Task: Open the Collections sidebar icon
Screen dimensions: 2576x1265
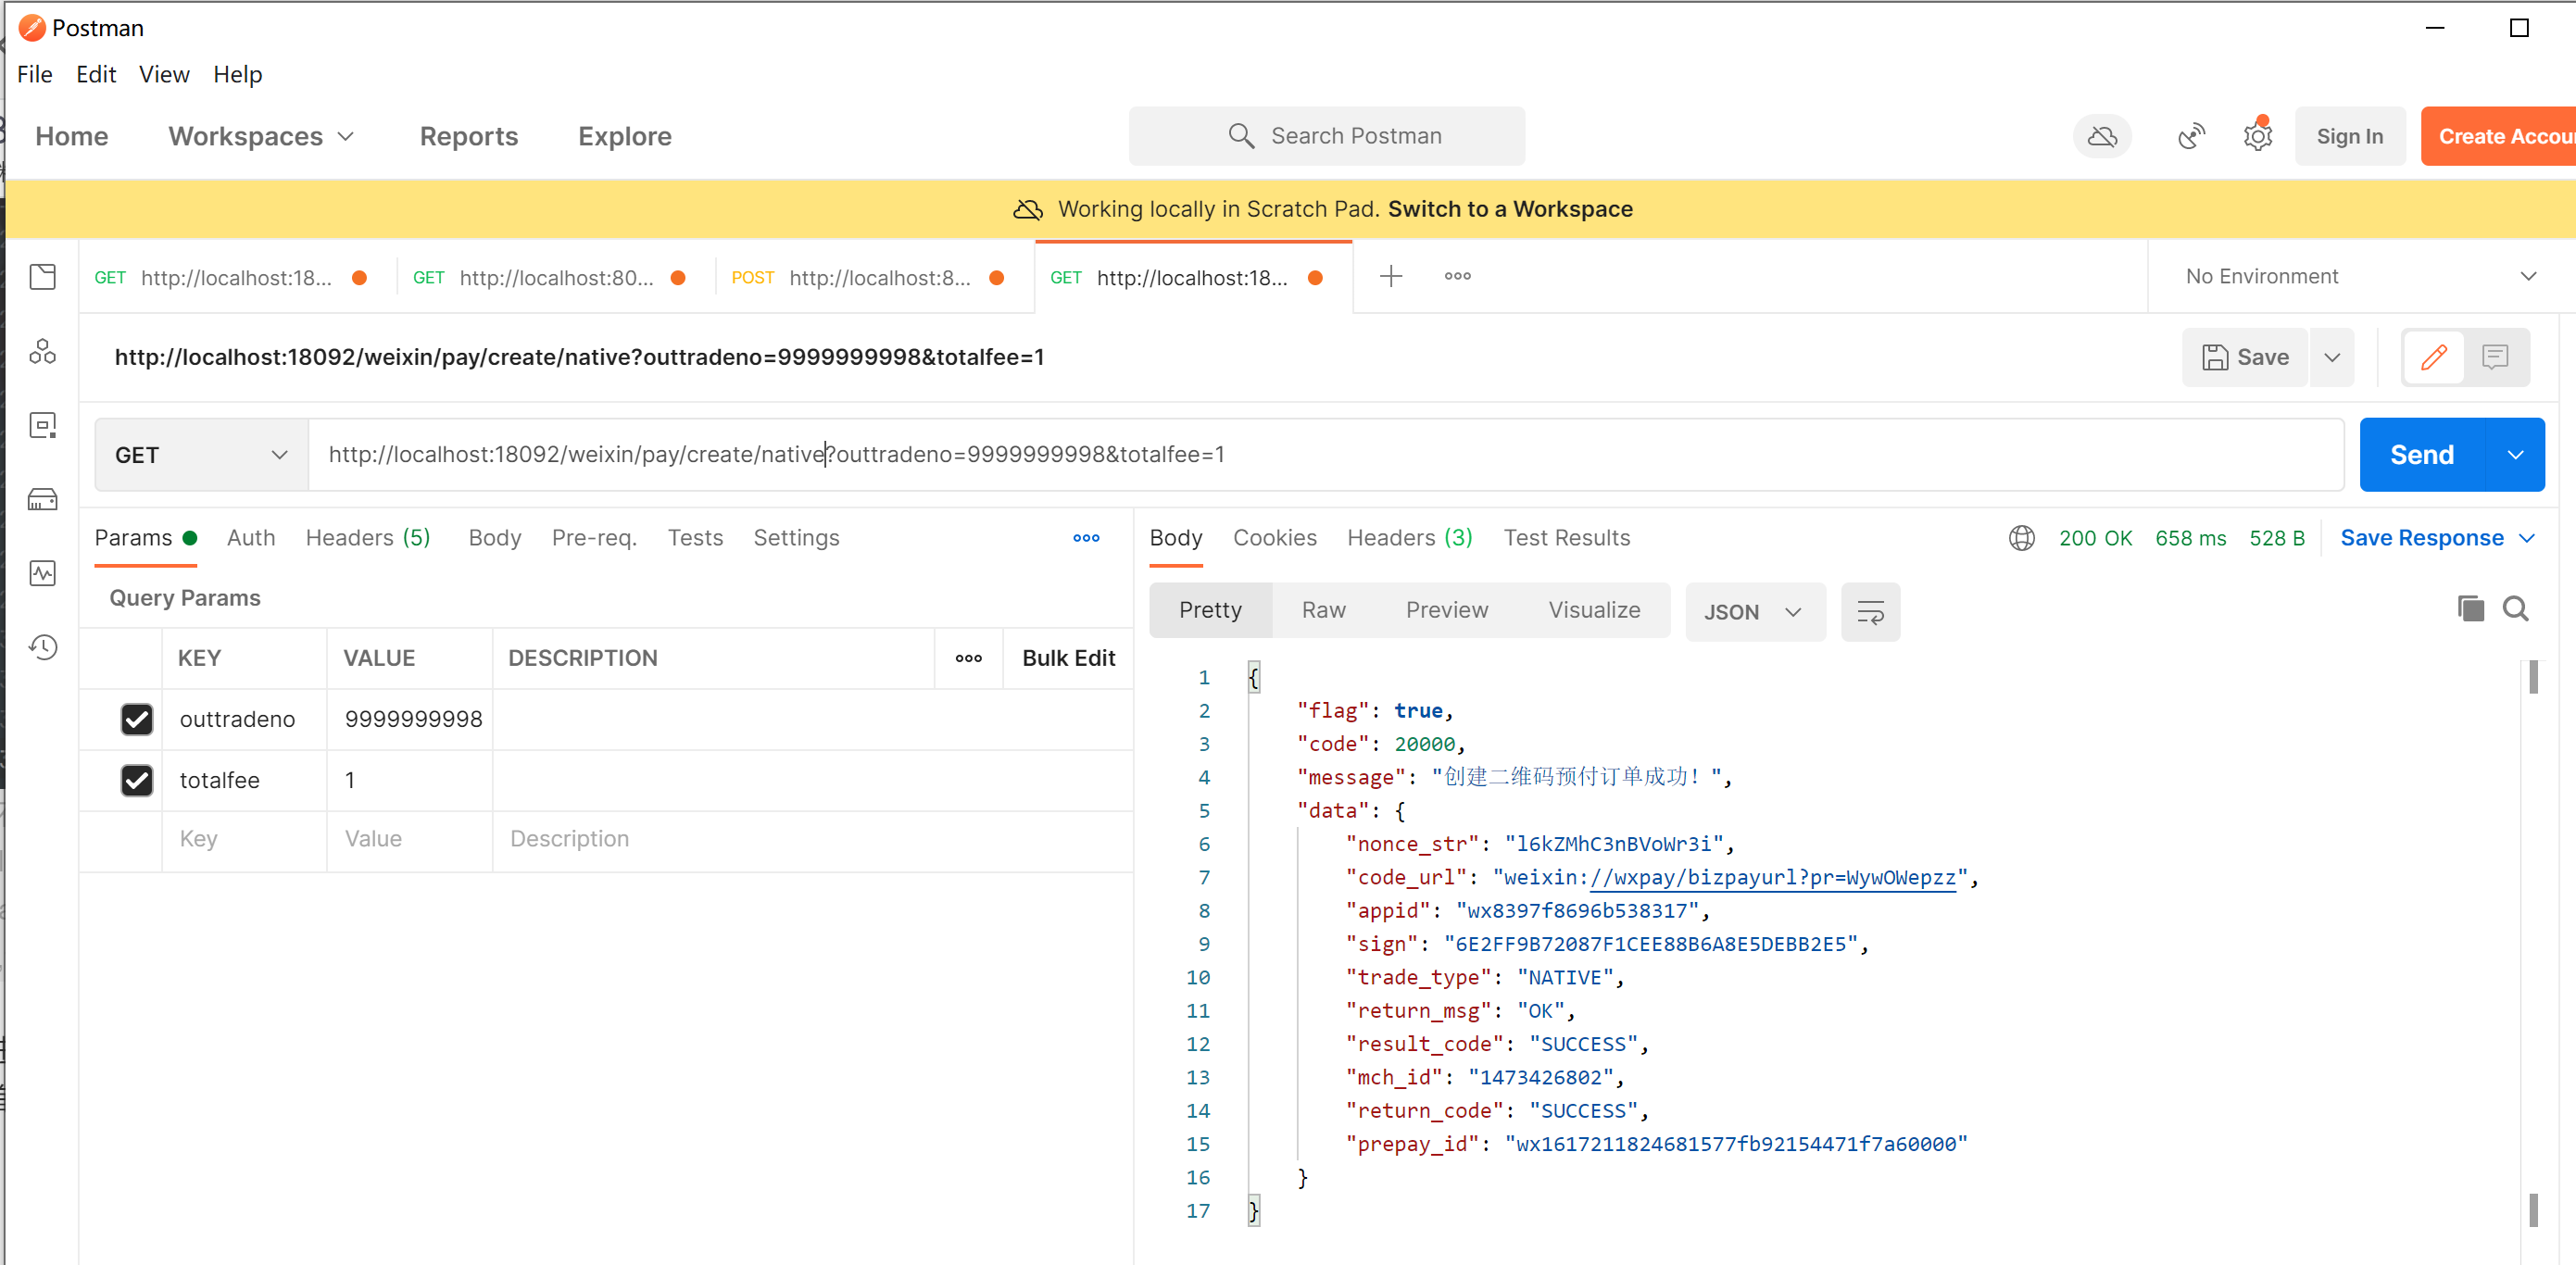Action: click(x=42, y=277)
